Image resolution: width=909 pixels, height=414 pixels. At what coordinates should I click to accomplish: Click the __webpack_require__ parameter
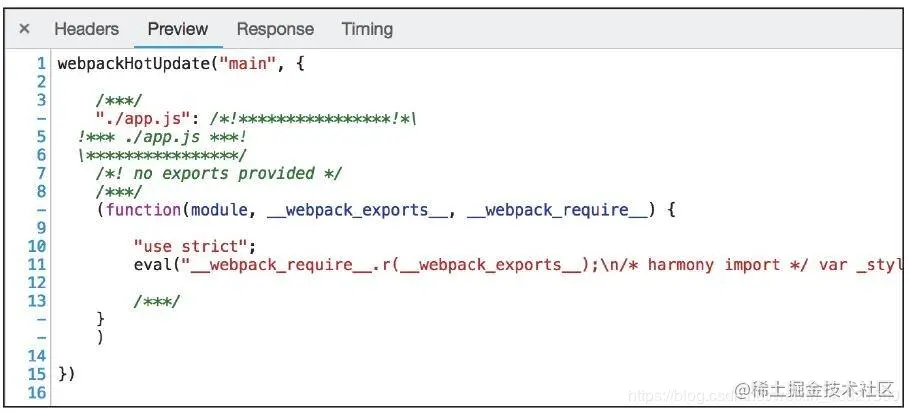coord(558,210)
